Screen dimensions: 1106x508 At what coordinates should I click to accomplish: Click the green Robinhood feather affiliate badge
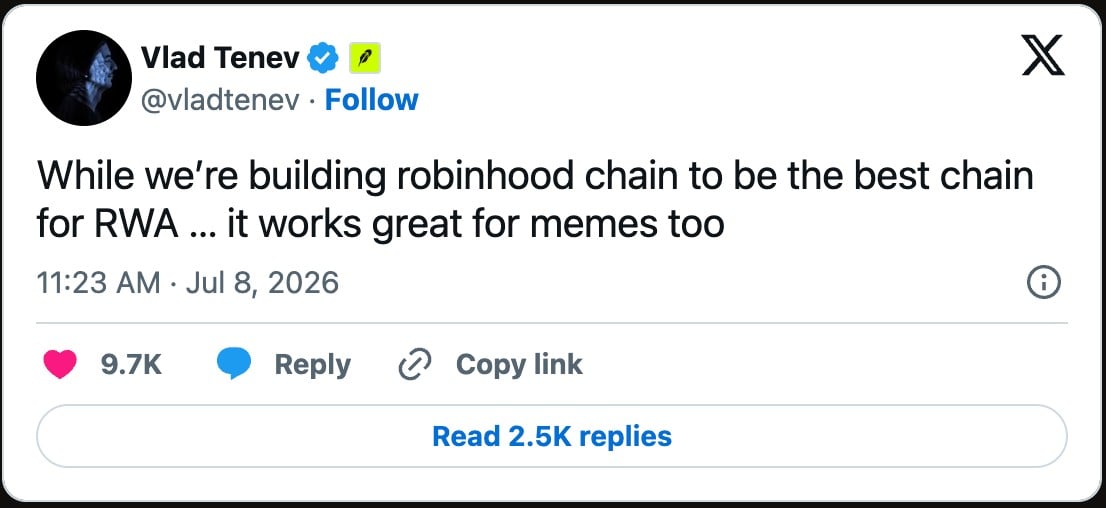[x=365, y=58]
